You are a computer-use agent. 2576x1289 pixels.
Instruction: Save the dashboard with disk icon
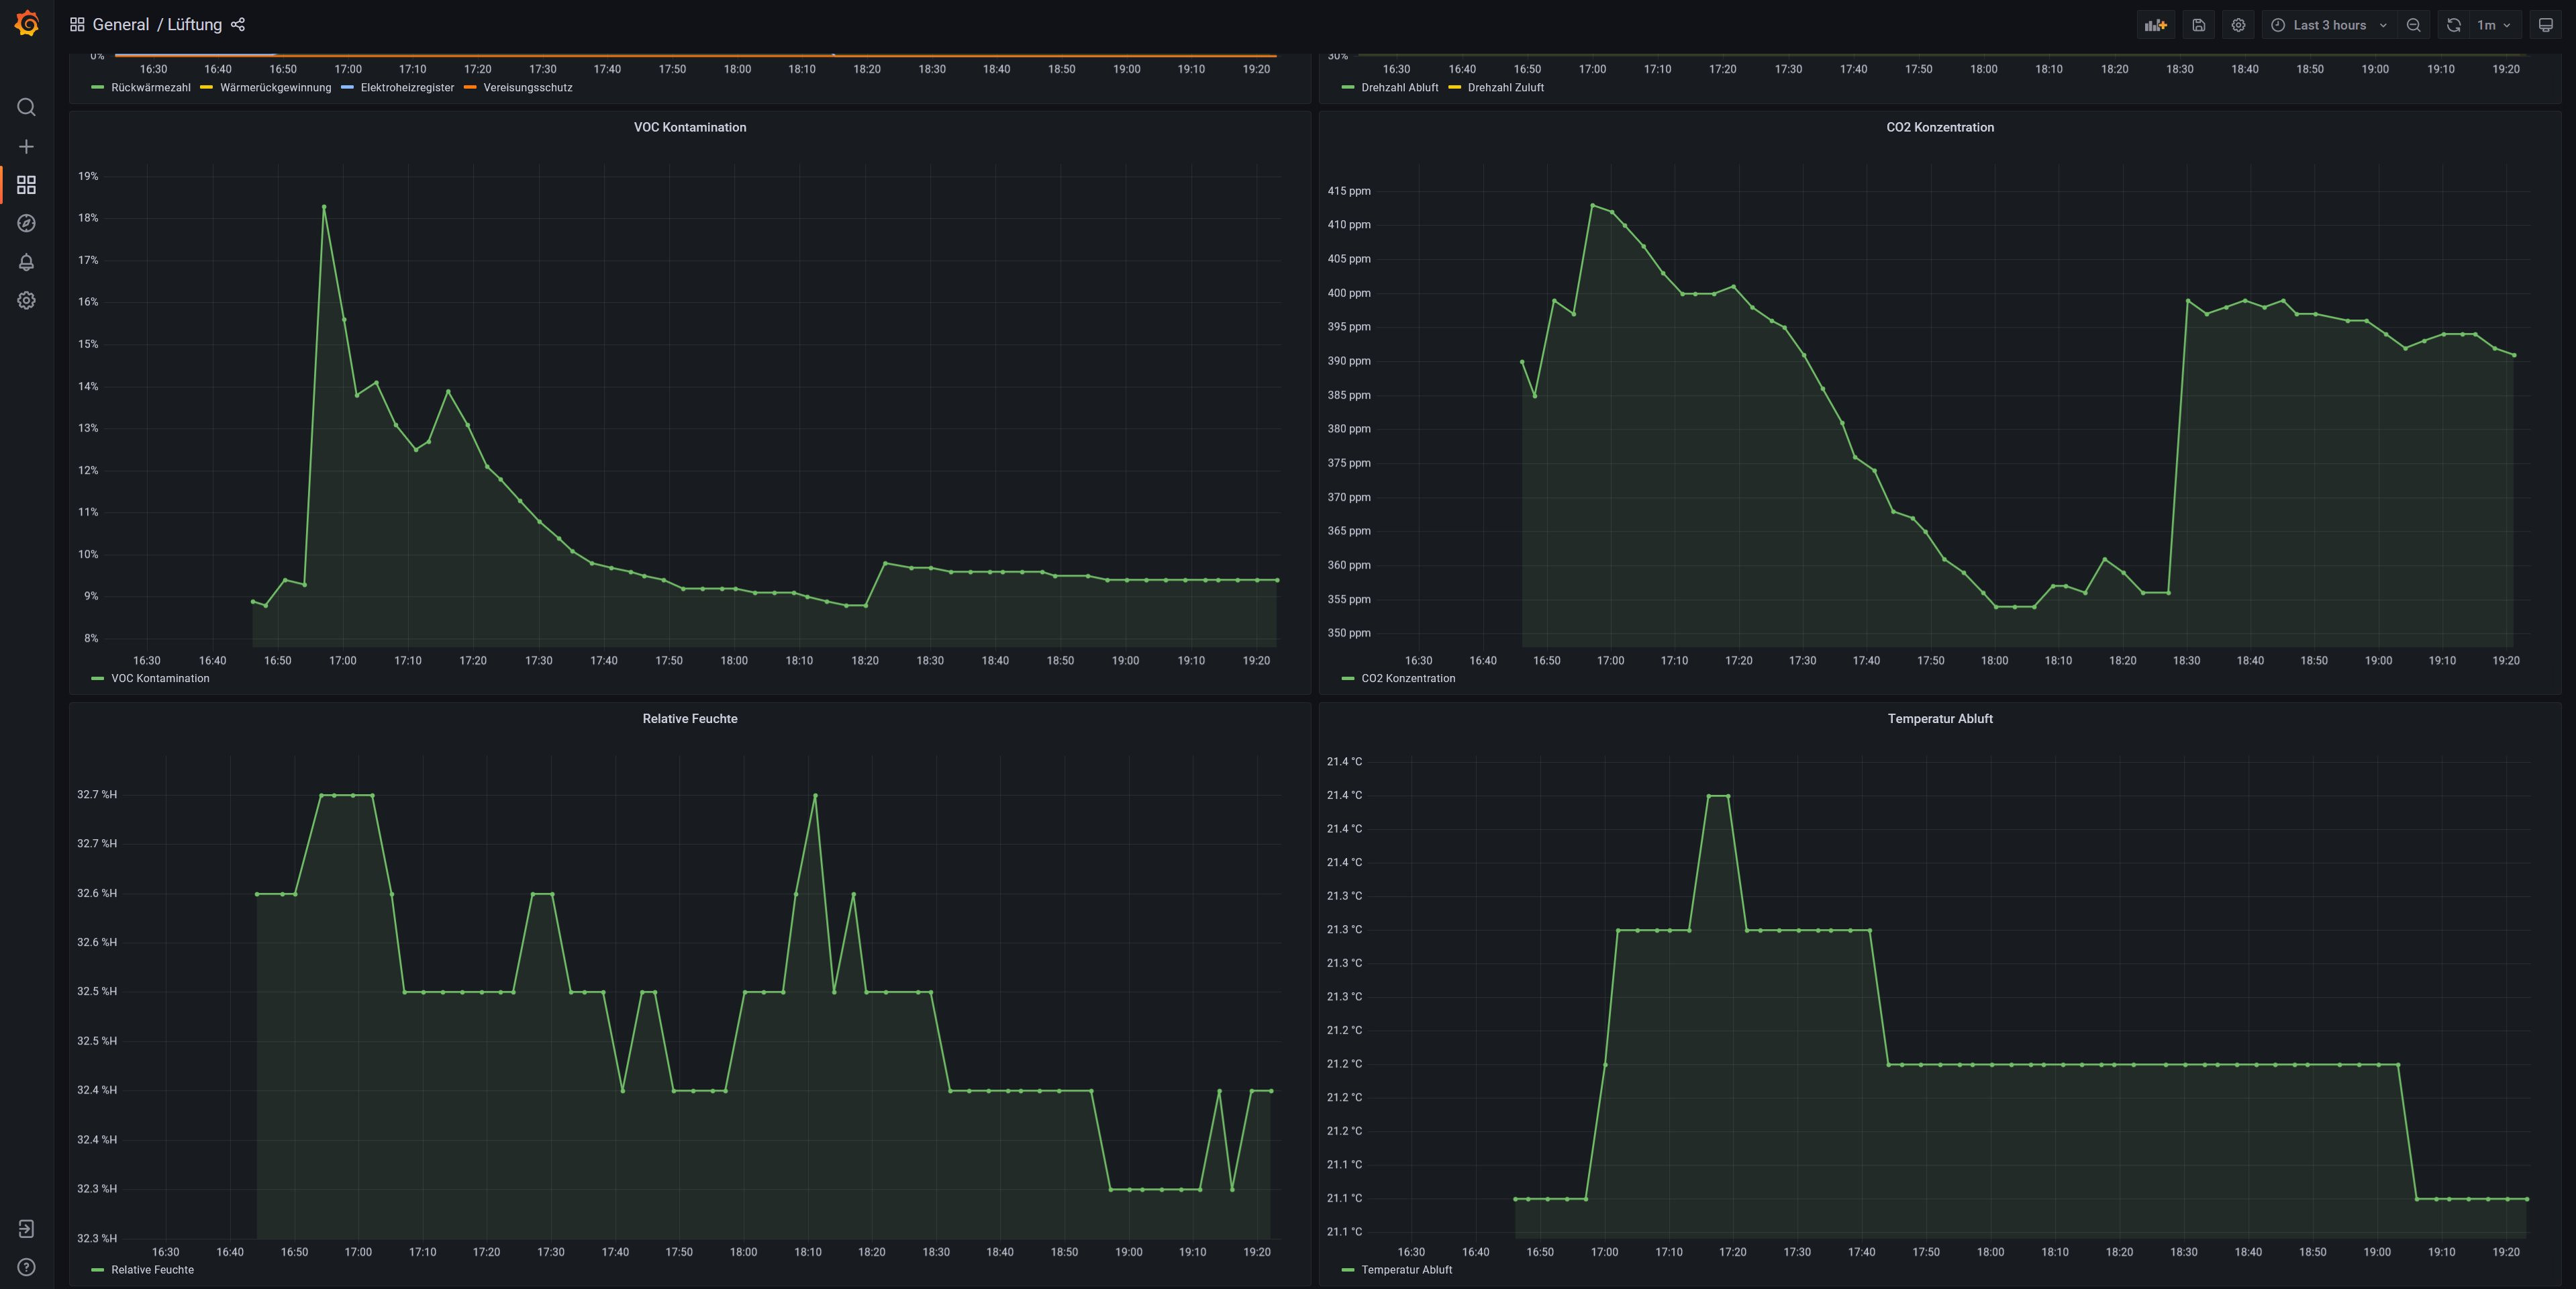2198,25
